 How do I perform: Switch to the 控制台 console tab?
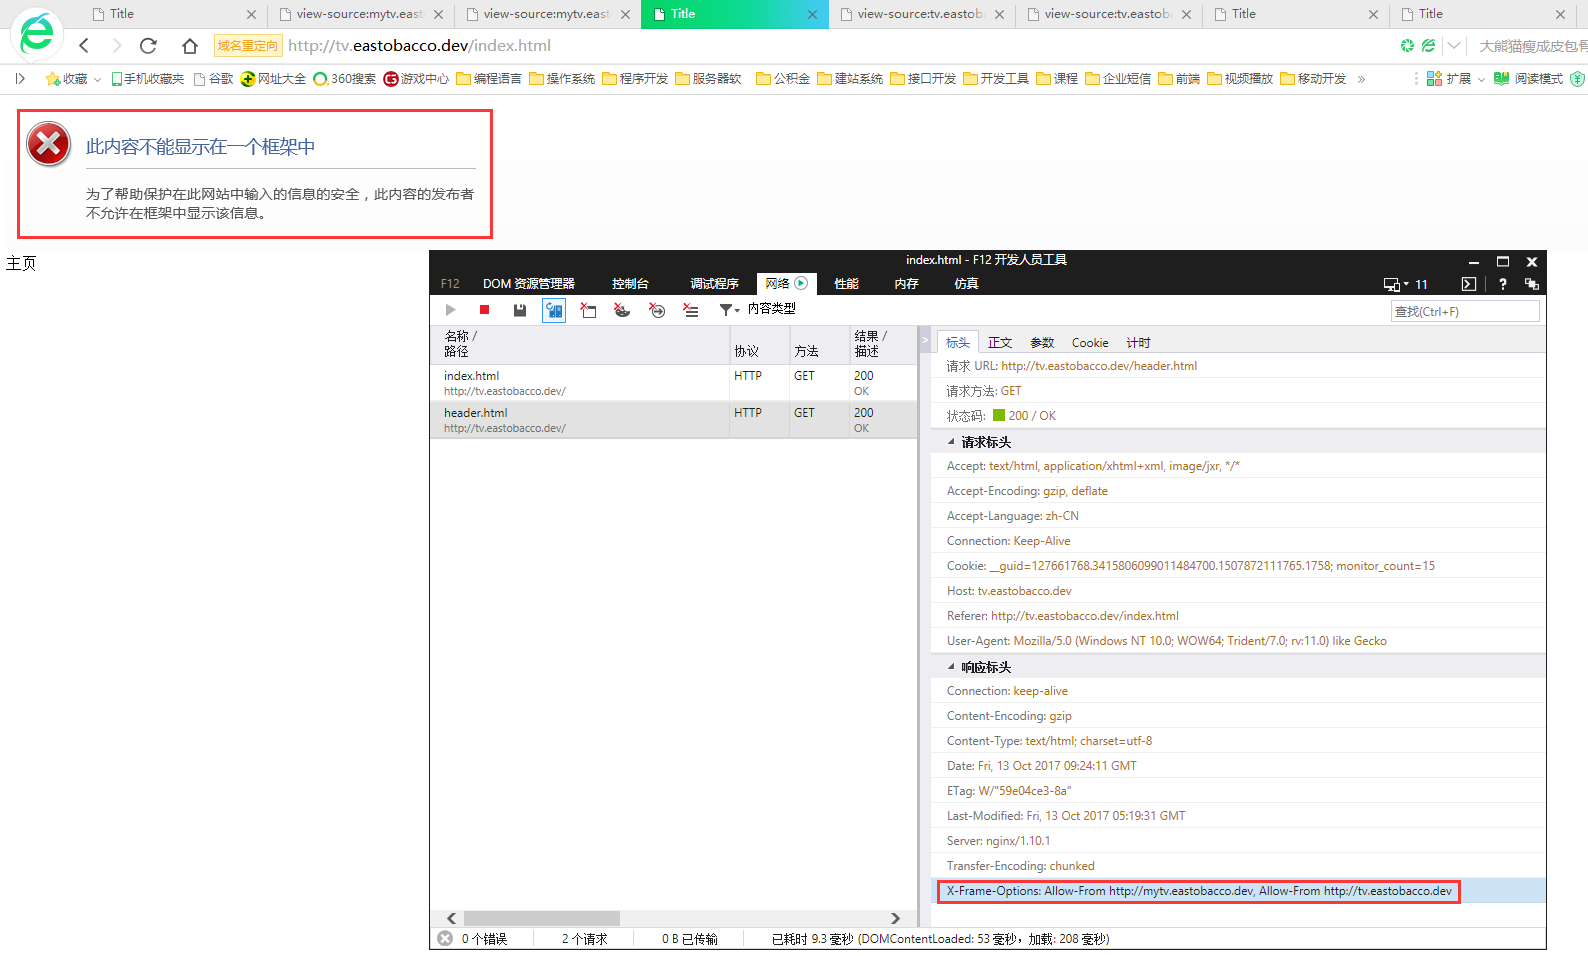tap(630, 284)
